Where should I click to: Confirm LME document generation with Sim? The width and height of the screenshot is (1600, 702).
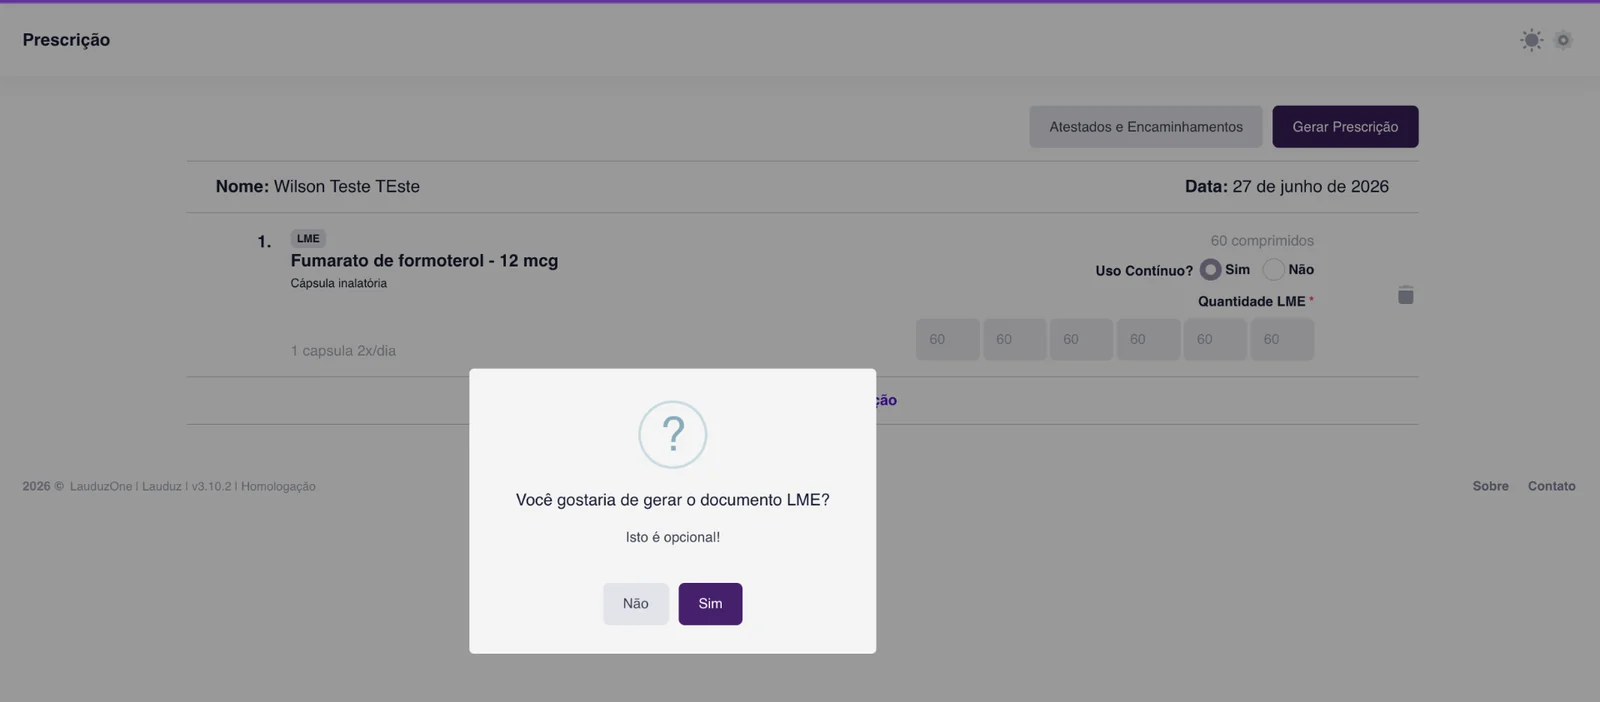click(x=710, y=604)
